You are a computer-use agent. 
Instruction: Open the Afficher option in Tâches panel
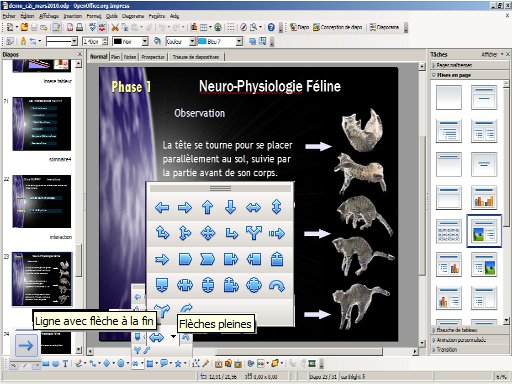pos(489,54)
